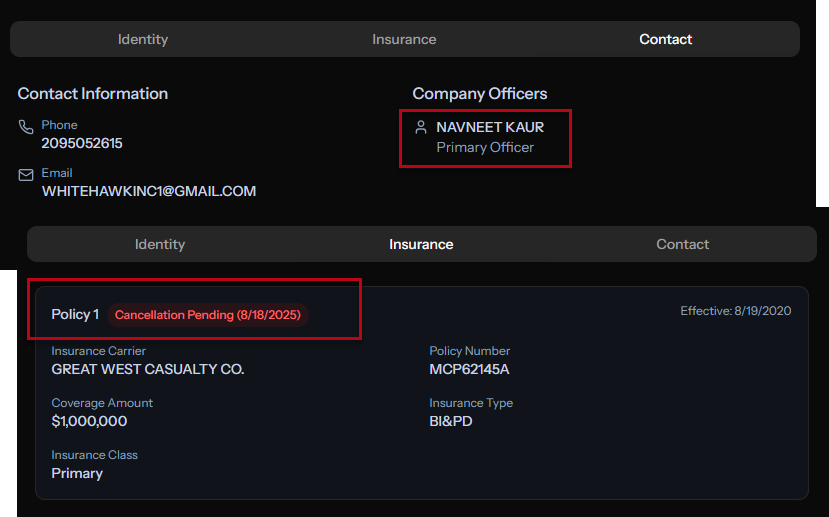829x517 pixels.
Task: Click the Insurance Carrier label
Action: click(98, 351)
